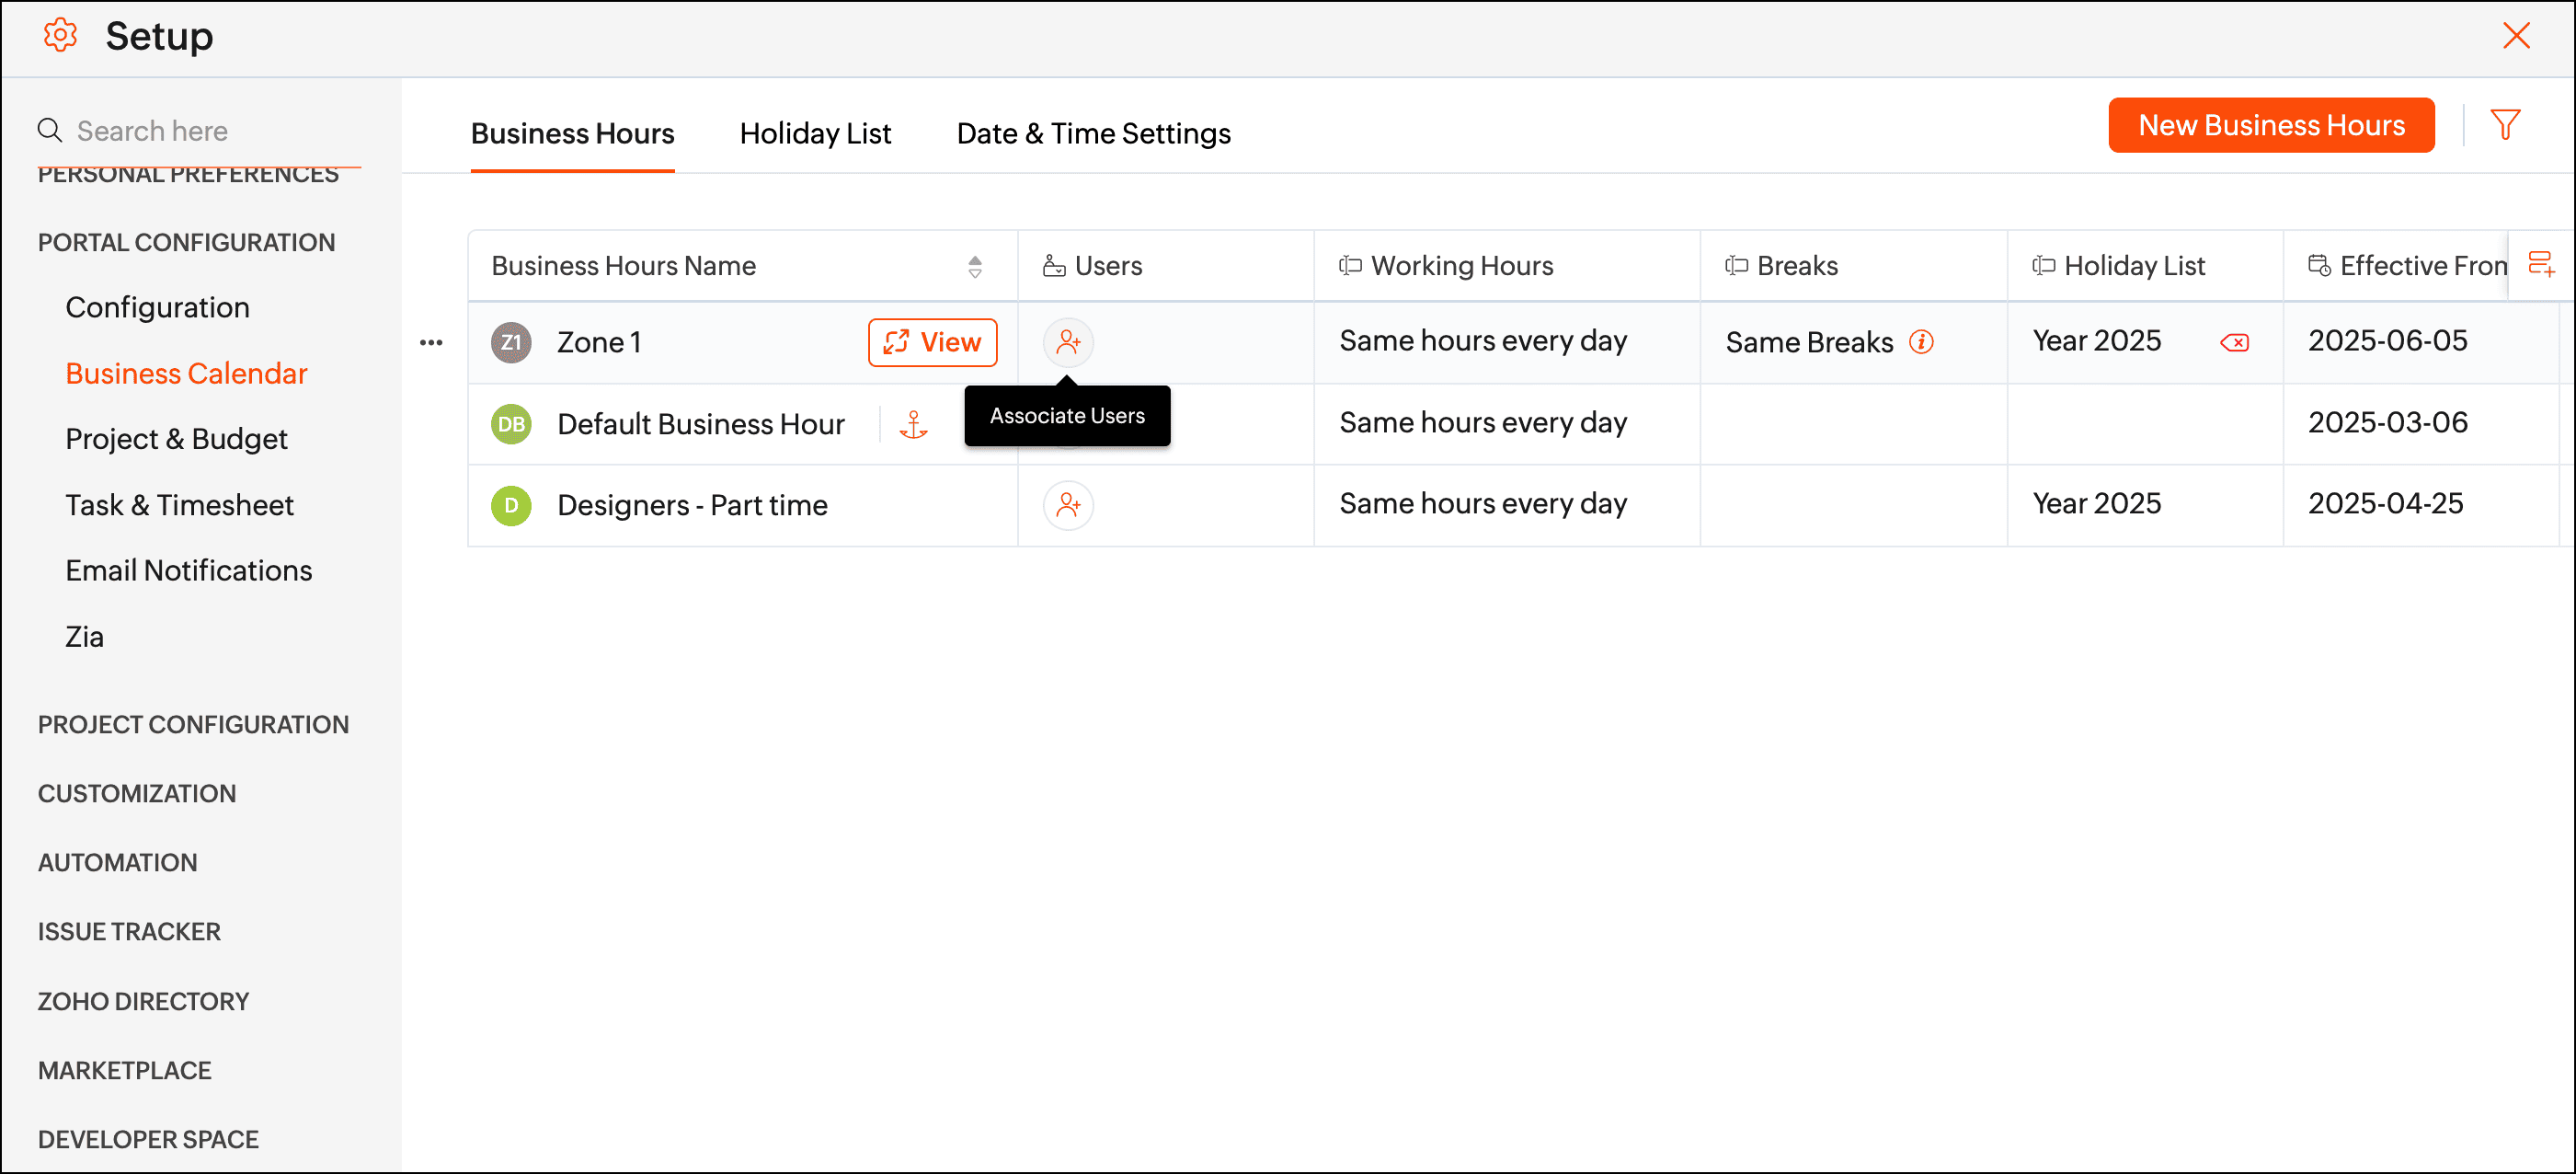
Task: Click effective date 2025-03-06
Action: pyautogui.click(x=2387, y=422)
